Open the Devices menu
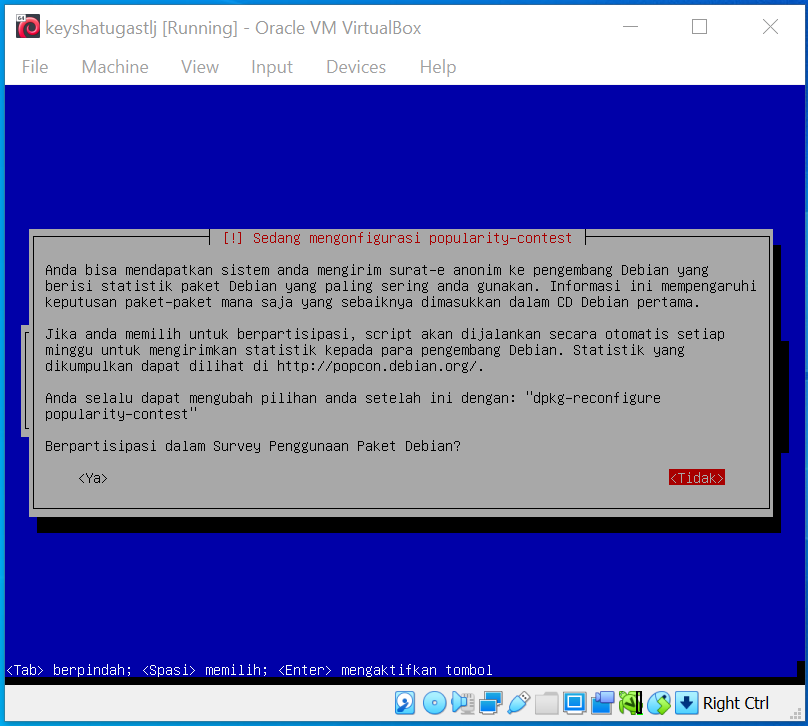Image resolution: width=808 pixels, height=726 pixels. pyautogui.click(x=356, y=67)
